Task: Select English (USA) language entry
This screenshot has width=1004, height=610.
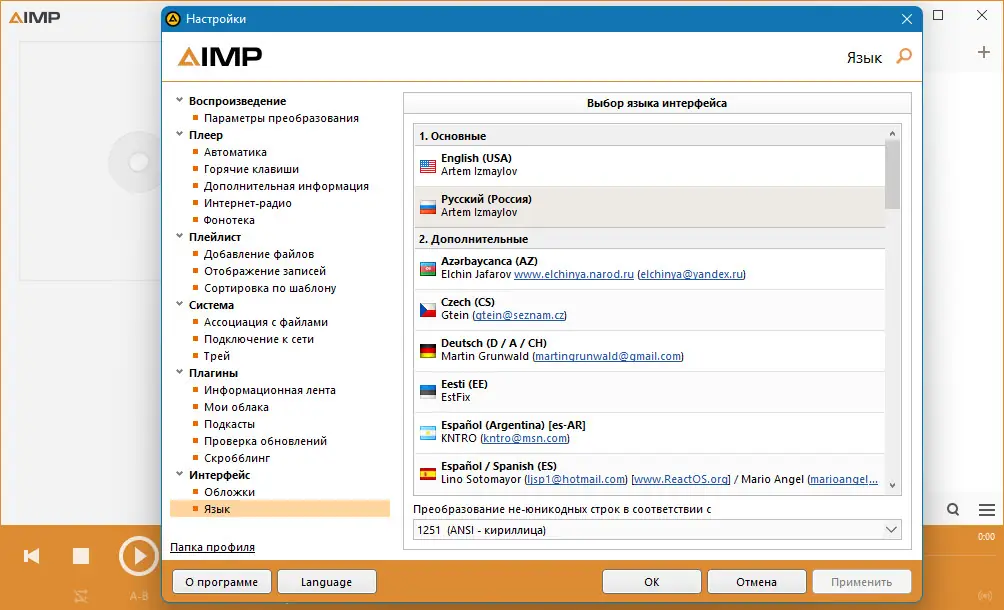Action: click(649, 166)
